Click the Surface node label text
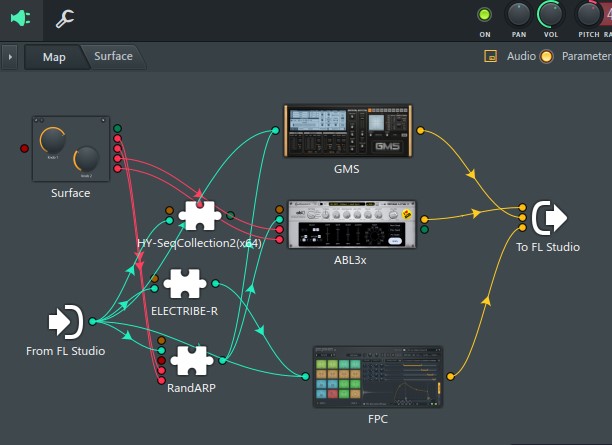 pyautogui.click(x=71, y=193)
